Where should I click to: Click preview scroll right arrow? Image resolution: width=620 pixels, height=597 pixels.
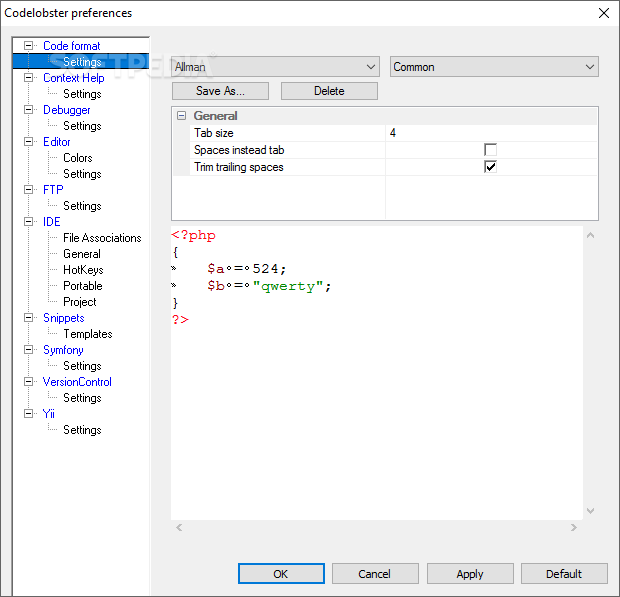[x=574, y=527]
